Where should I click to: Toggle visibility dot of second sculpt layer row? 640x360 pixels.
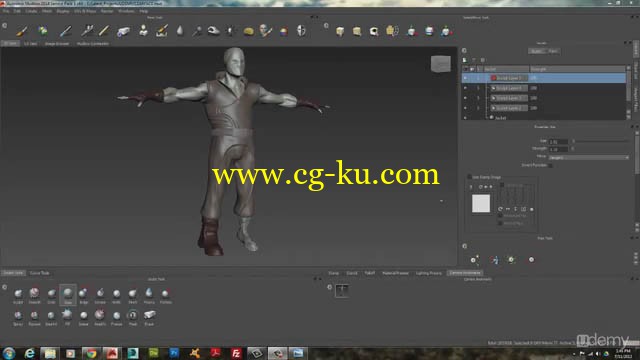[x=465, y=88]
